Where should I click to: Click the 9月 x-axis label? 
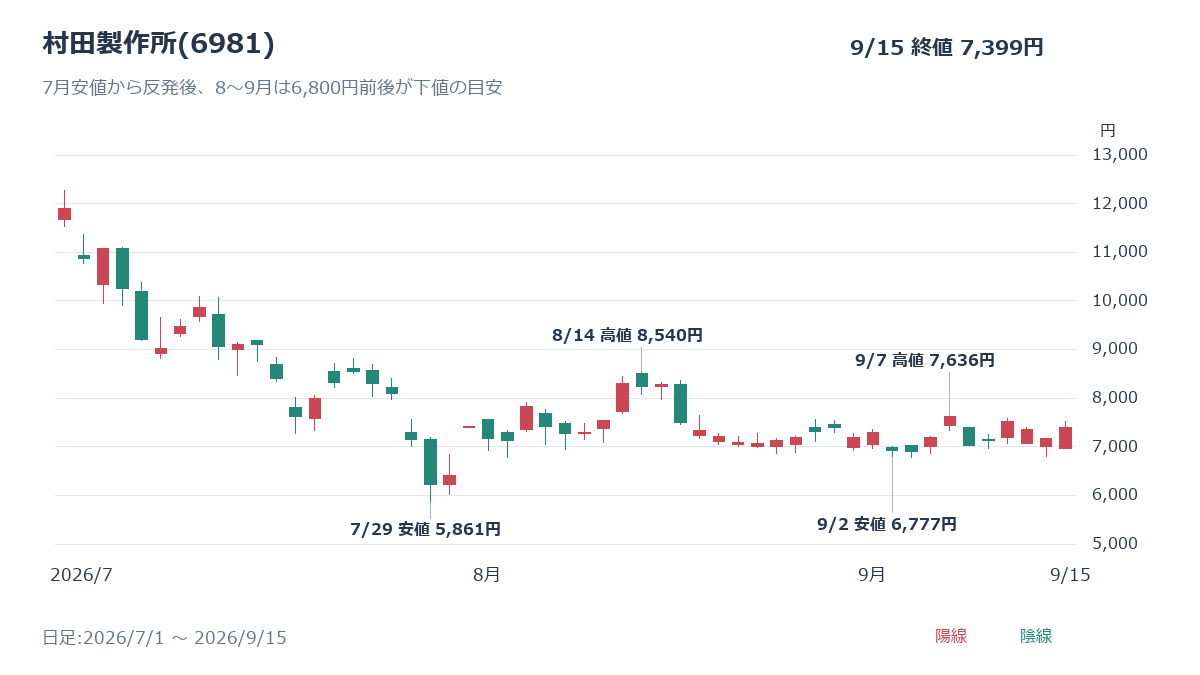tap(872, 574)
